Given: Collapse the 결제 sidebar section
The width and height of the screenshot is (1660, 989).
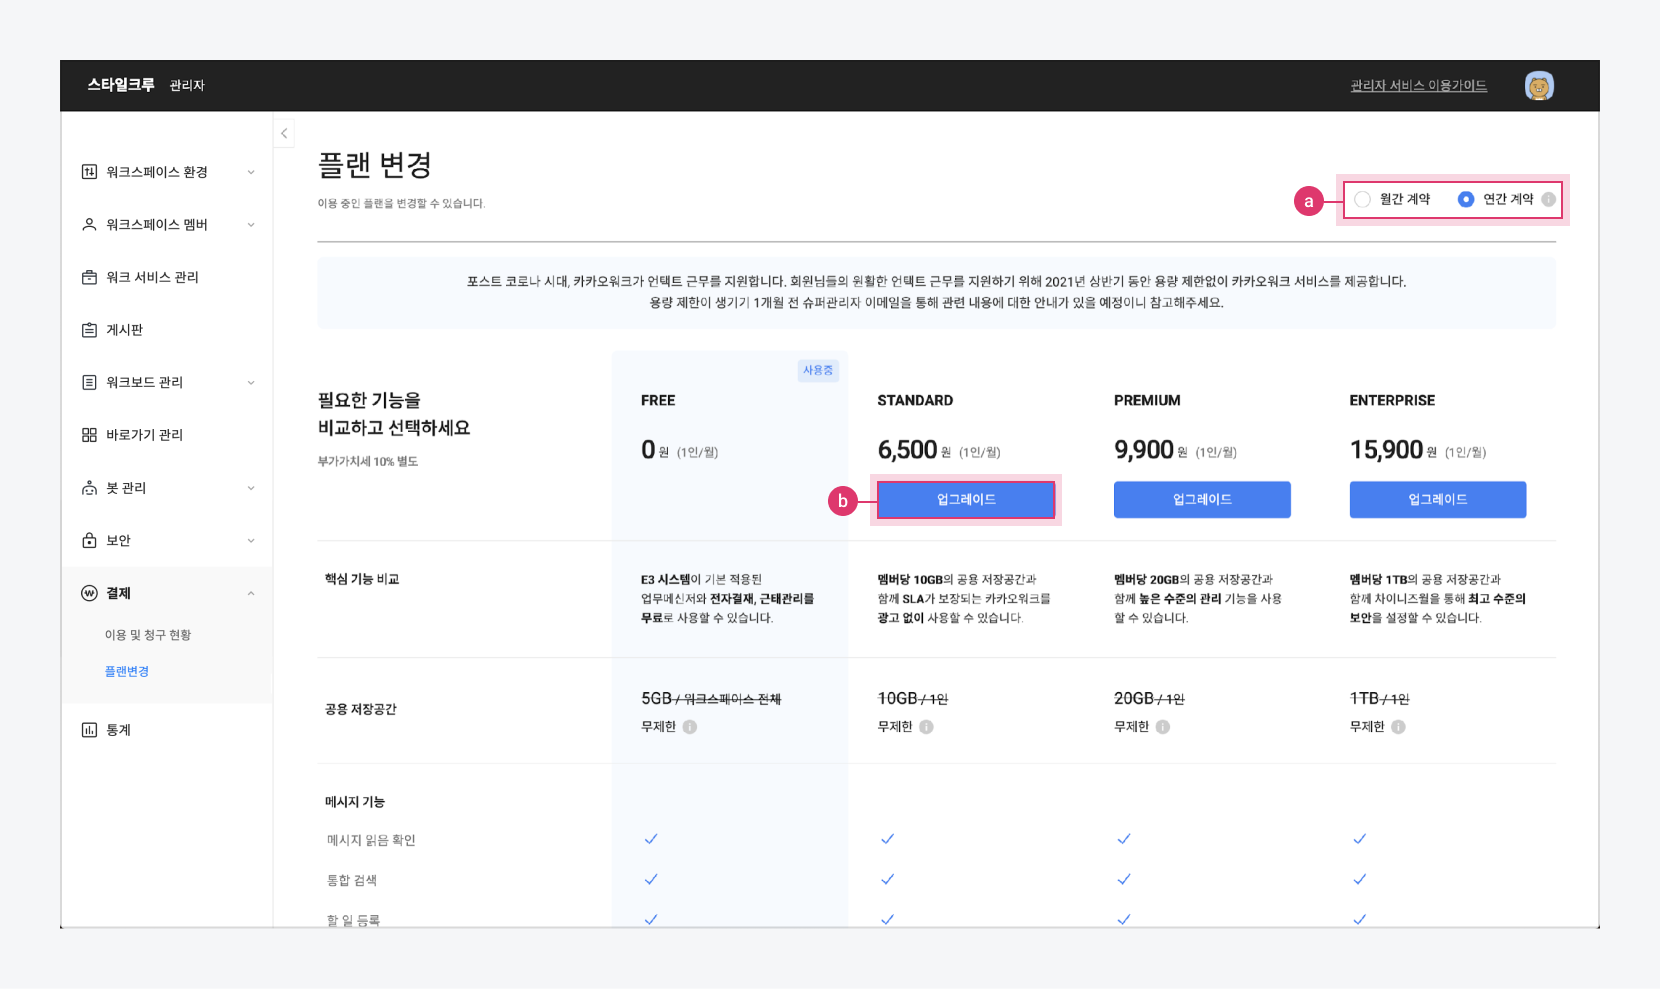Looking at the screenshot, I should coord(250,593).
